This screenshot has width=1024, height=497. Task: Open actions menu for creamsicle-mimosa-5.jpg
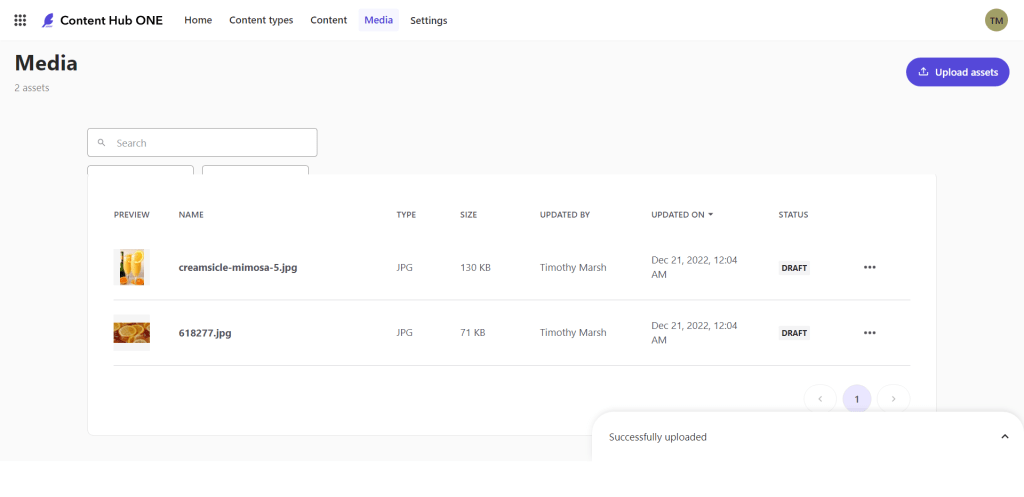coord(869,268)
